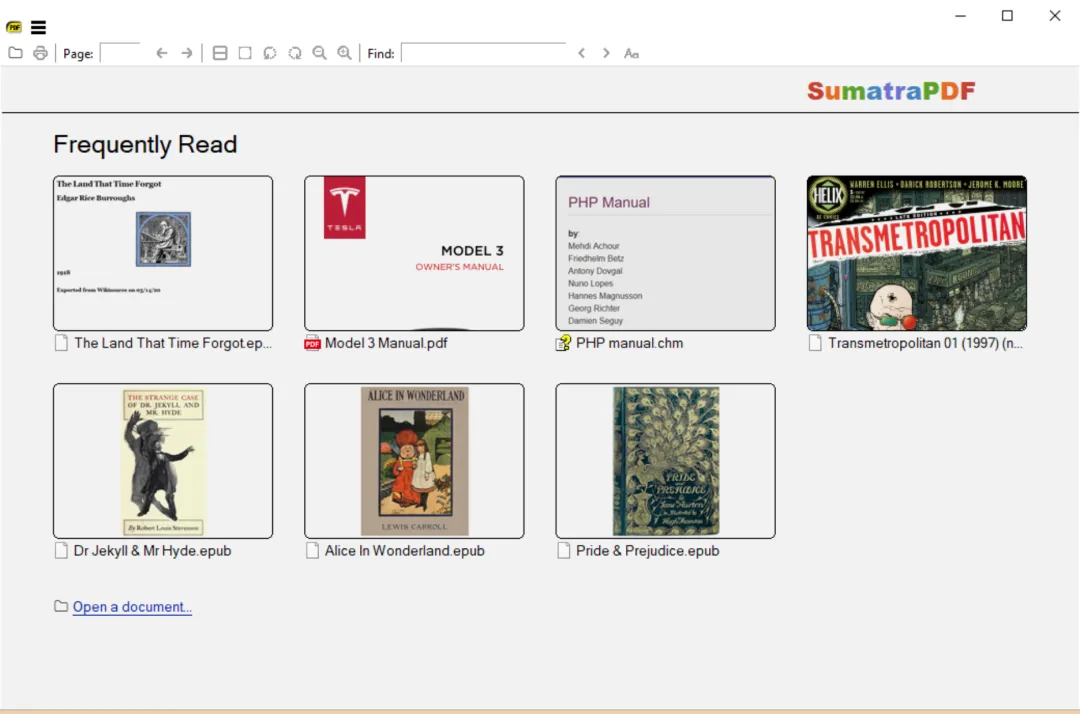Select the Fit Page single view icon

[245, 53]
